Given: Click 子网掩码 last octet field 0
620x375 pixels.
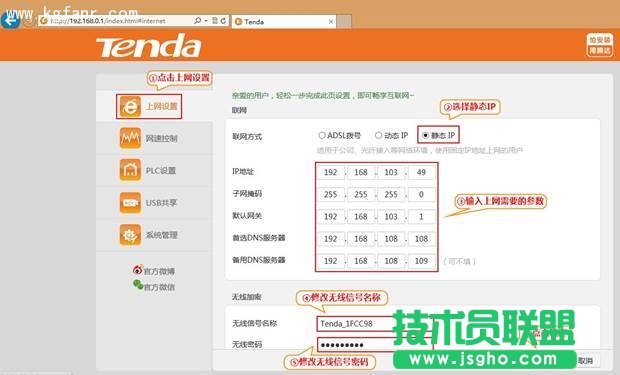Looking at the screenshot, I should click(x=421, y=195).
